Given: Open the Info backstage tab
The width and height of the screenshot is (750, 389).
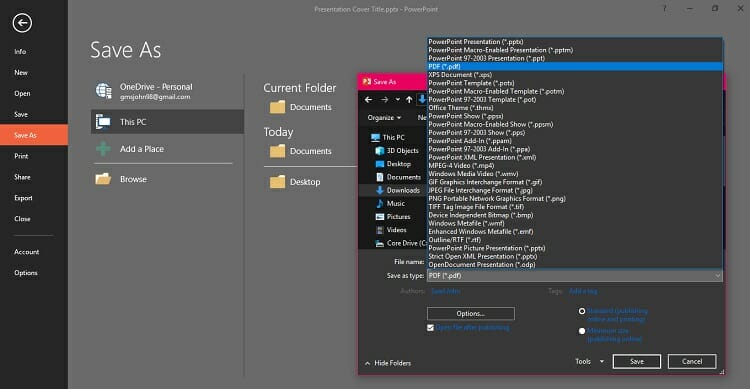Looking at the screenshot, I should (x=20, y=52).
